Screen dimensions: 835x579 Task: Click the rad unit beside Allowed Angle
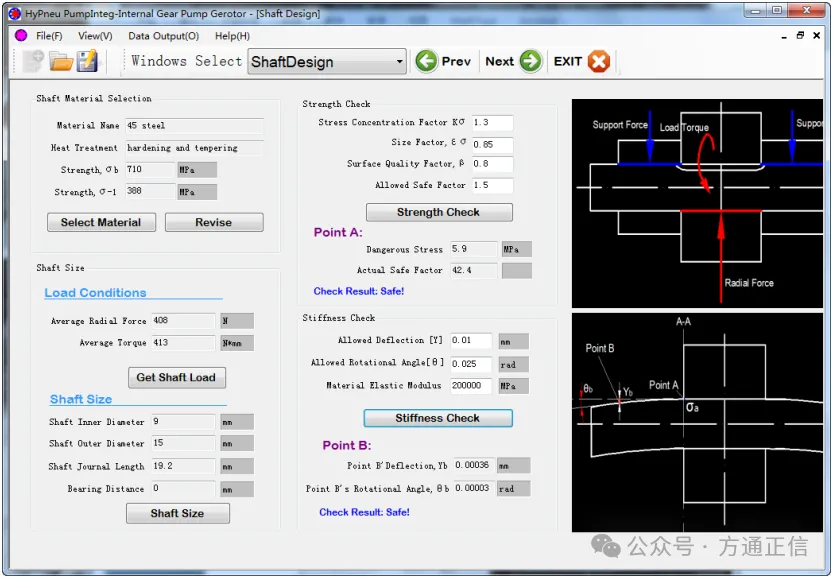[514, 365]
